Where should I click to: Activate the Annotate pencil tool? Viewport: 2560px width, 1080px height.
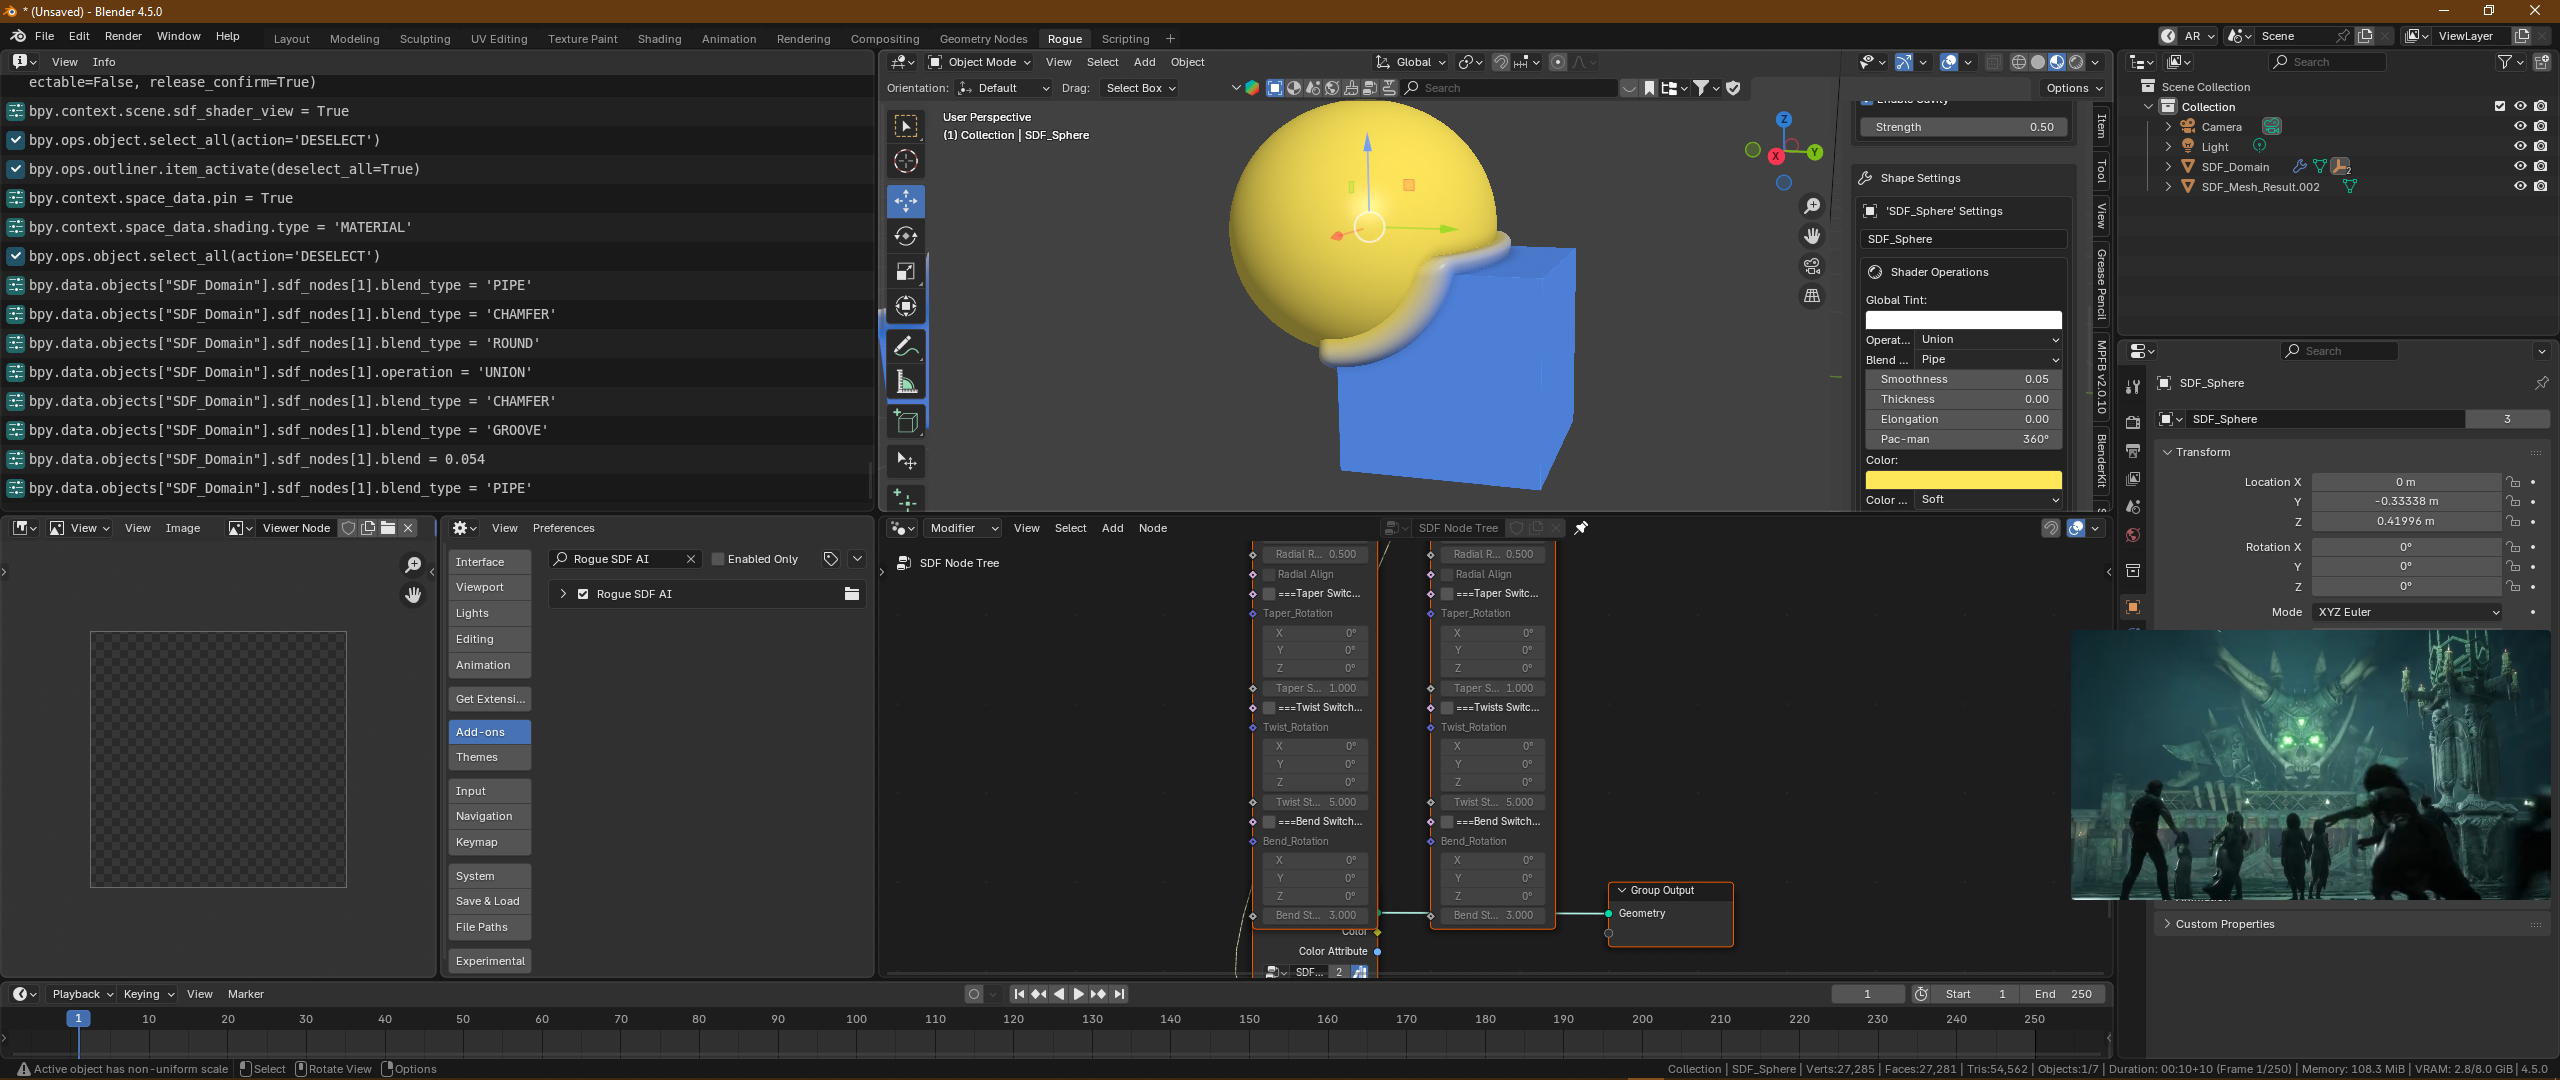pos(905,346)
